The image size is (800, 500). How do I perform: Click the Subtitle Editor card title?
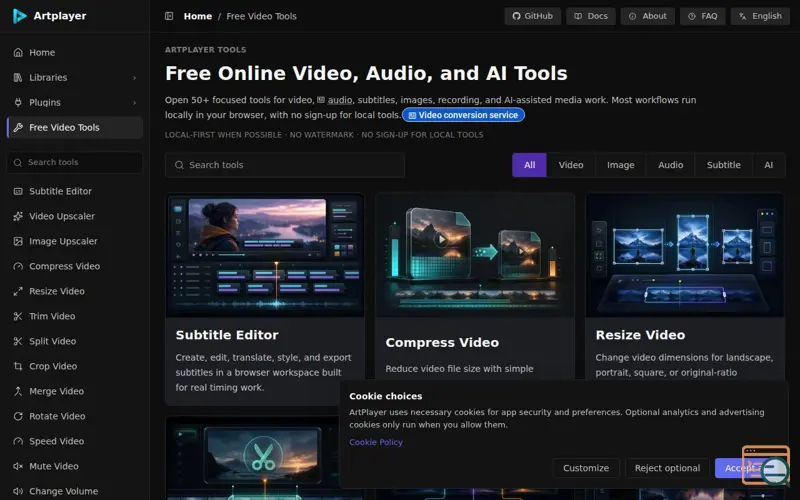[x=227, y=335]
